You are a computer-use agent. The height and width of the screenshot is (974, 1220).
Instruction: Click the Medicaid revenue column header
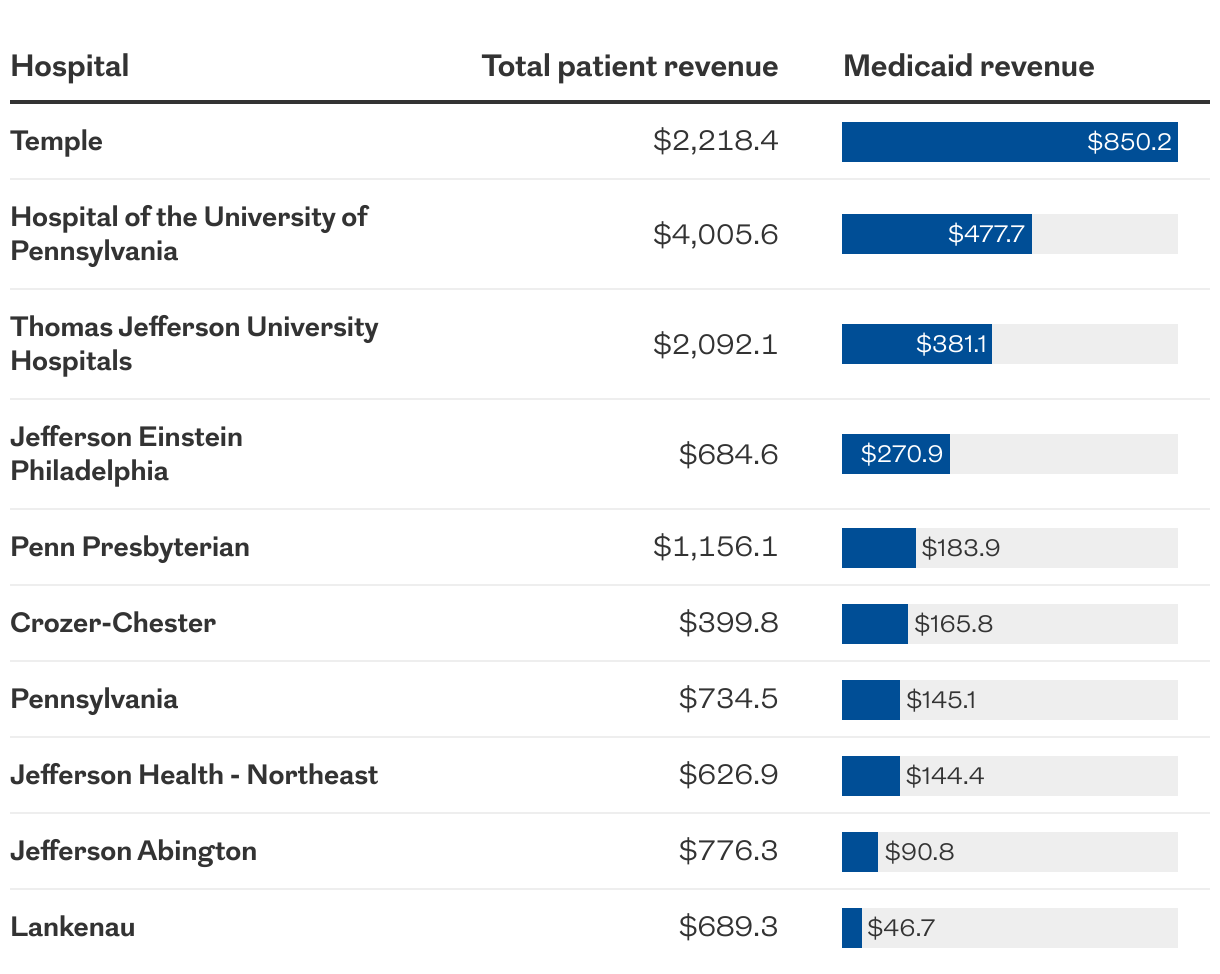(x=969, y=67)
